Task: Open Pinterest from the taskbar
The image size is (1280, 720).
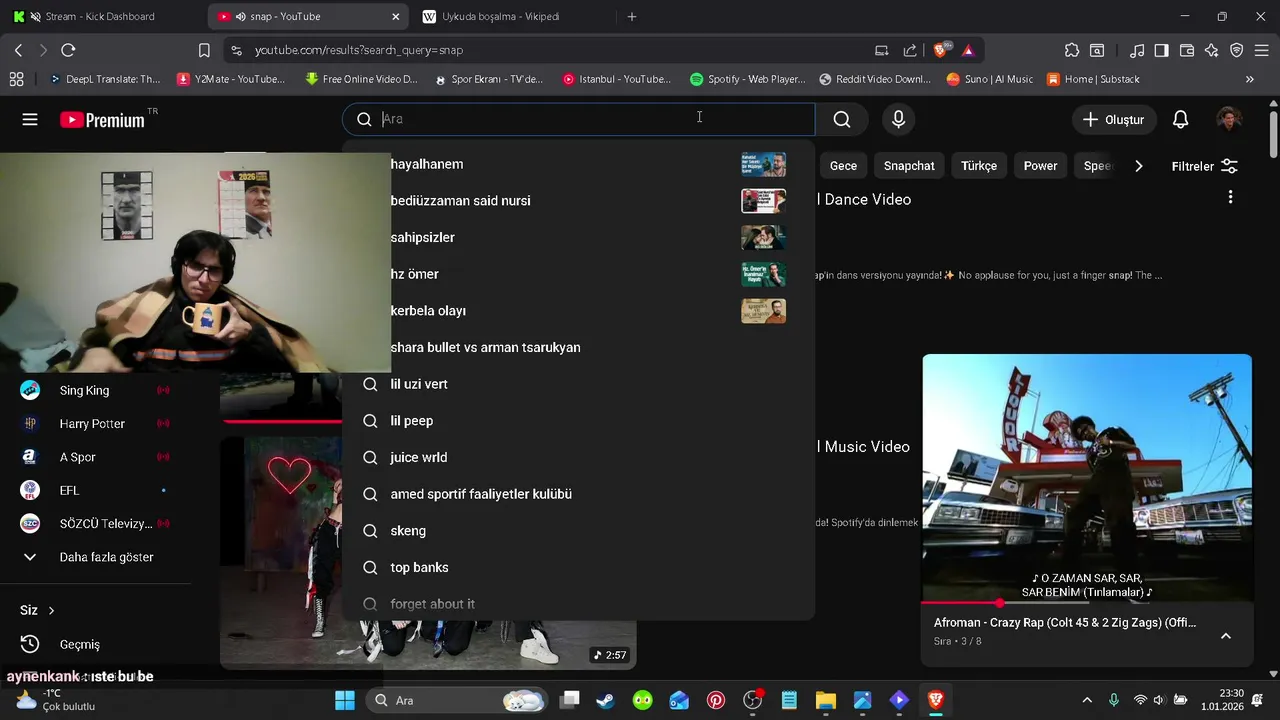Action: pyautogui.click(x=716, y=700)
